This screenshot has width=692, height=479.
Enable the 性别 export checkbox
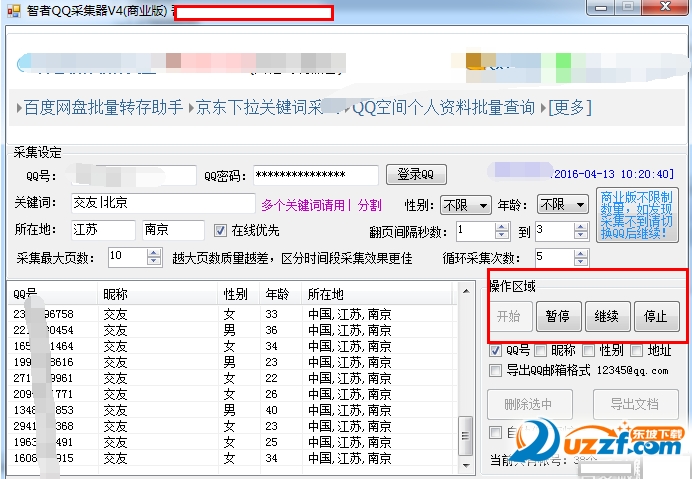tap(588, 351)
